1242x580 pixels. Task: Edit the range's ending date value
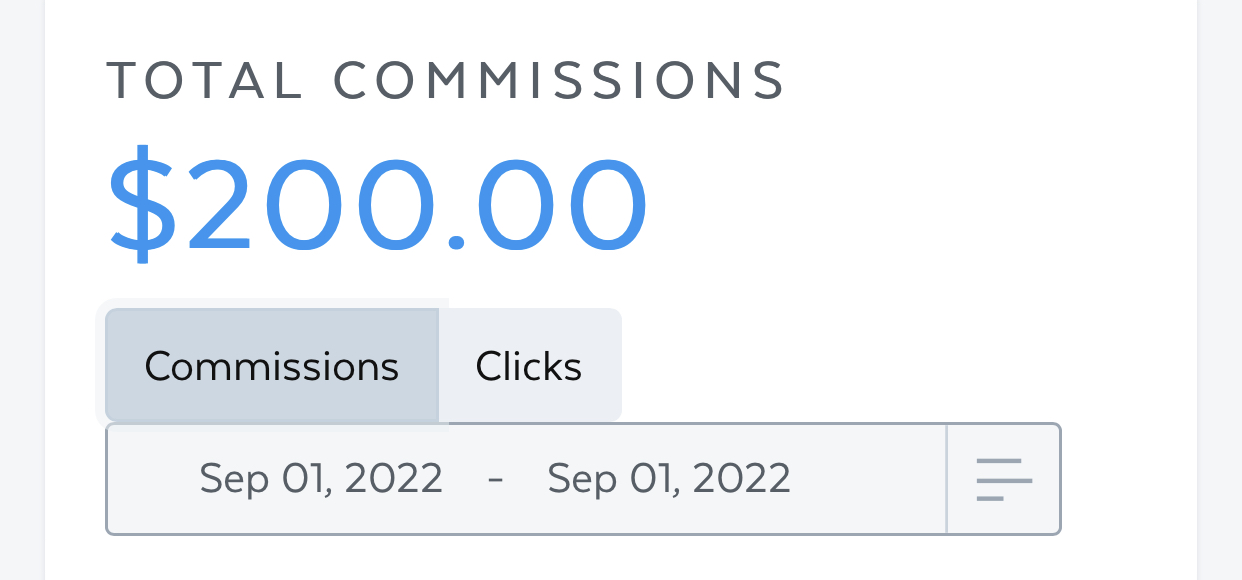(x=669, y=479)
